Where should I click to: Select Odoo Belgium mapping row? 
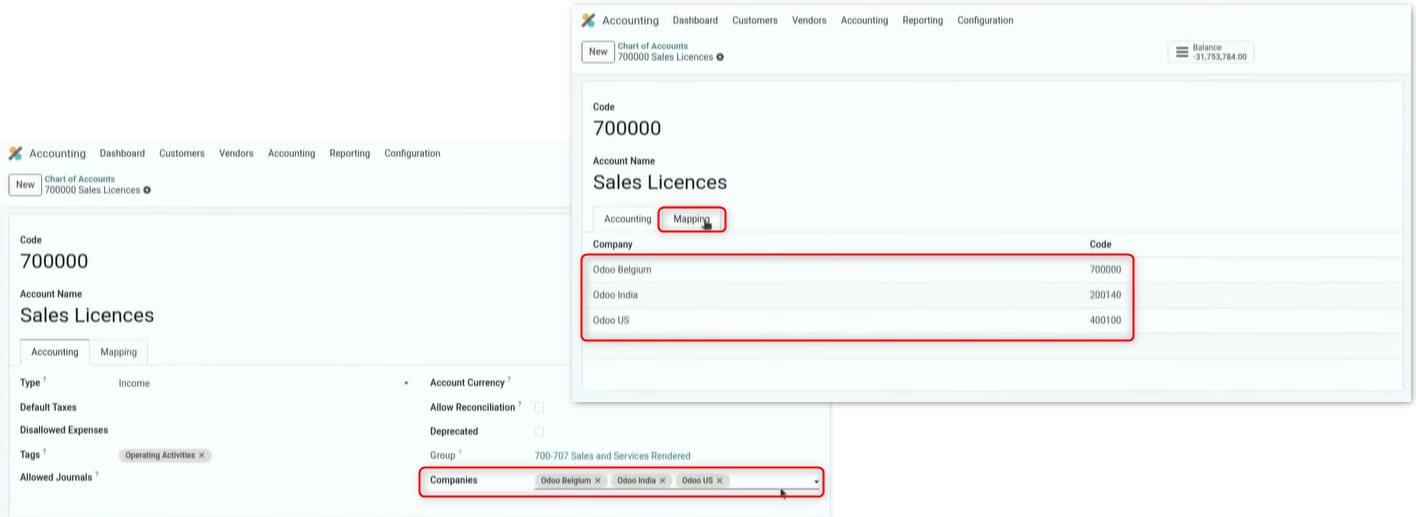[857, 270]
